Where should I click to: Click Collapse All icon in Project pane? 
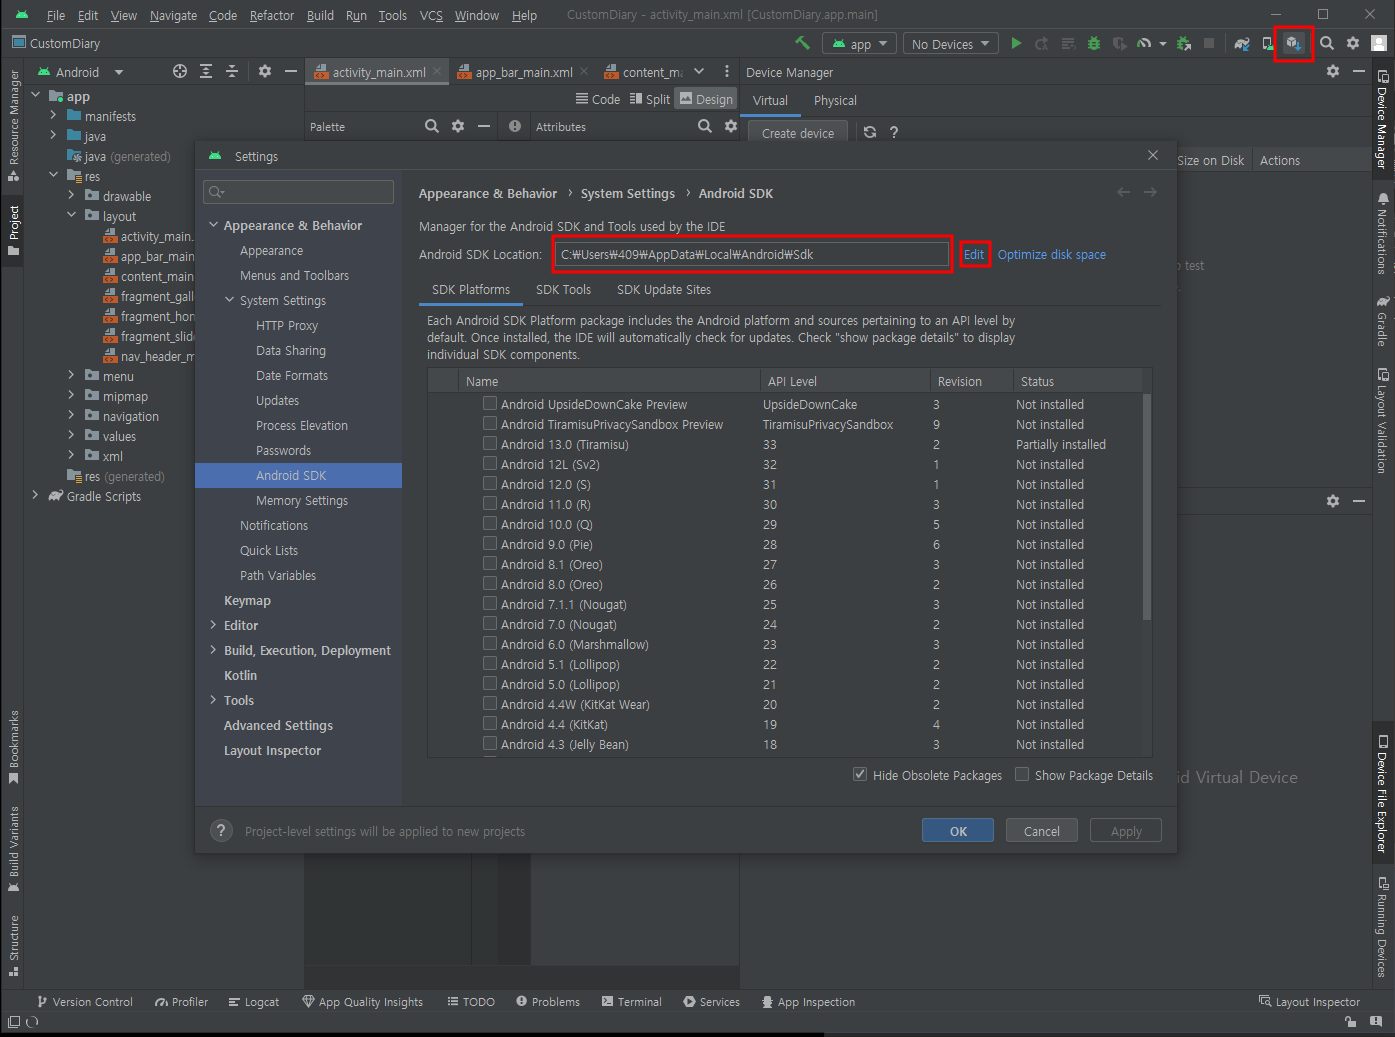232,71
